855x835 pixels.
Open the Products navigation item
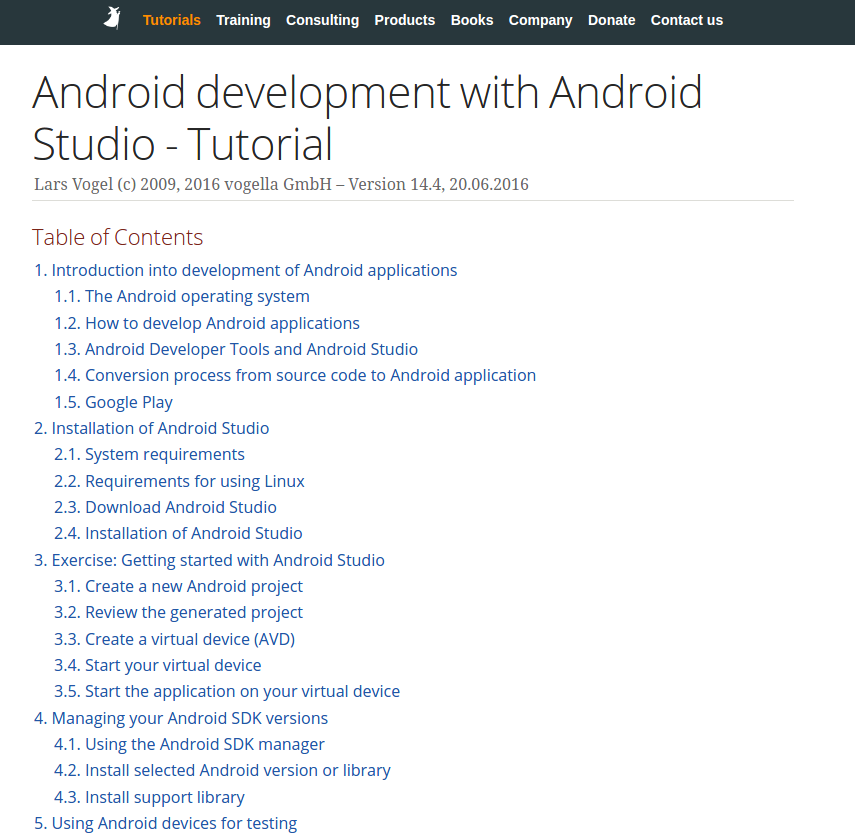[x=404, y=20]
